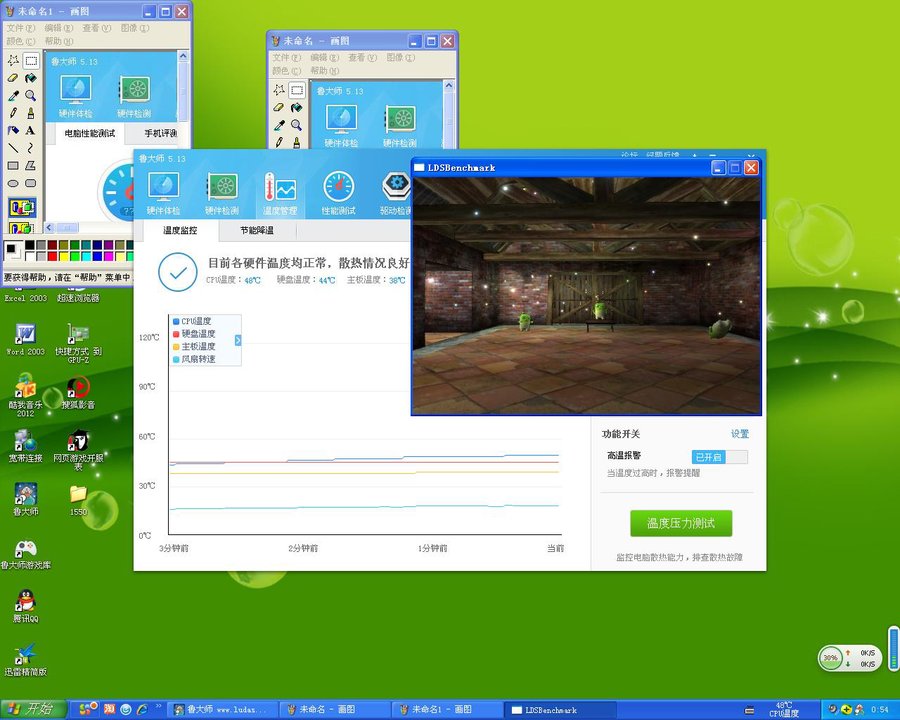900x720 pixels.
Task: Select the magnifier tool in 未命名1 Paint
Action: 31,96
